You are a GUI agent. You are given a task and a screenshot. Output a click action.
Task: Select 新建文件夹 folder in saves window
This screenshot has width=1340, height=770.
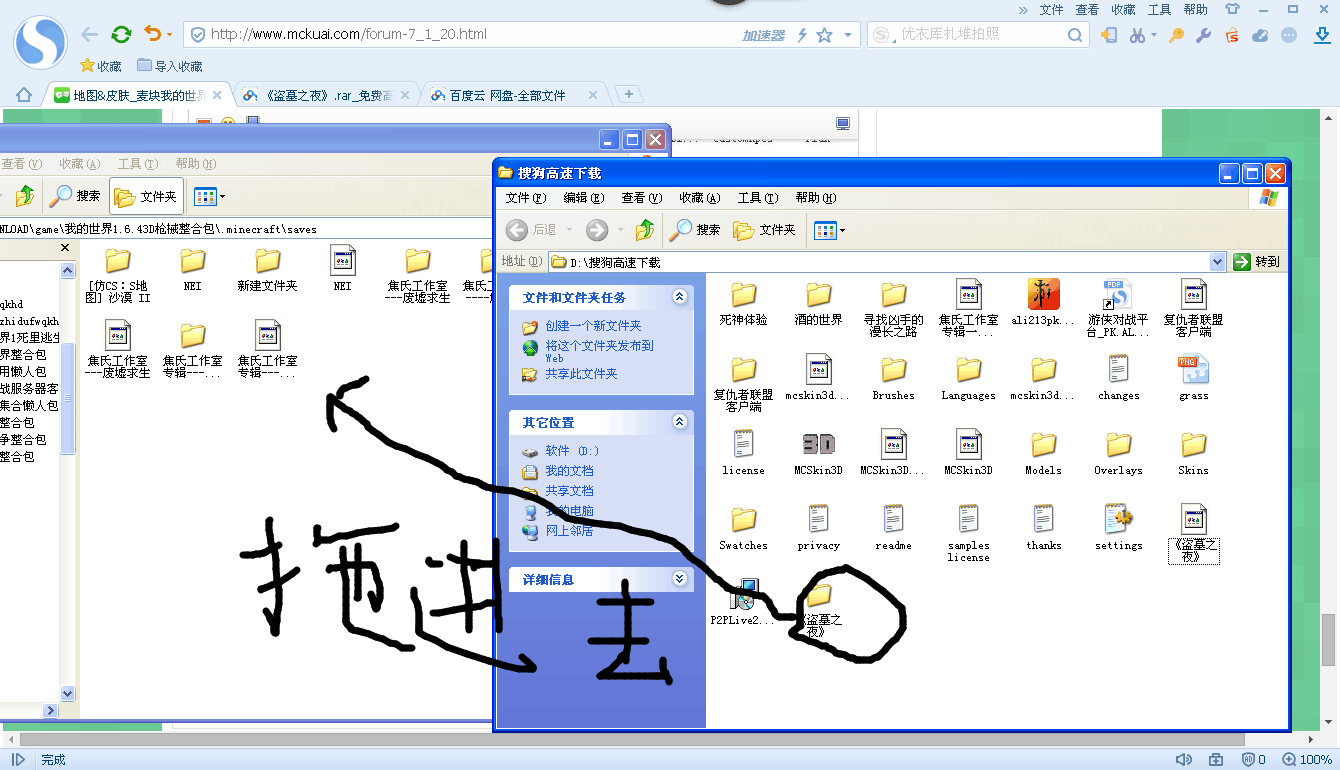click(267, 268)
